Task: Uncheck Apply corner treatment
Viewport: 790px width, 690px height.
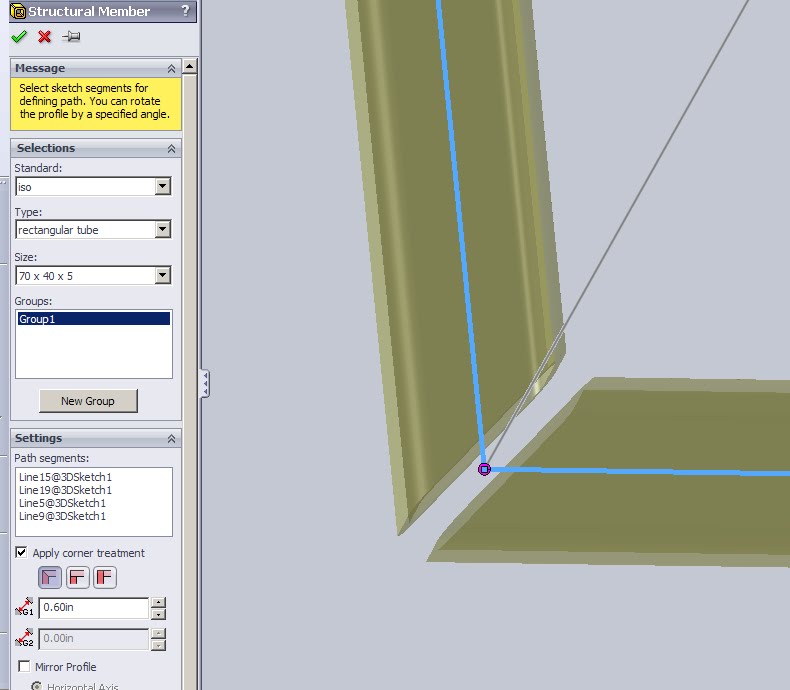Action: click(21, 553)
